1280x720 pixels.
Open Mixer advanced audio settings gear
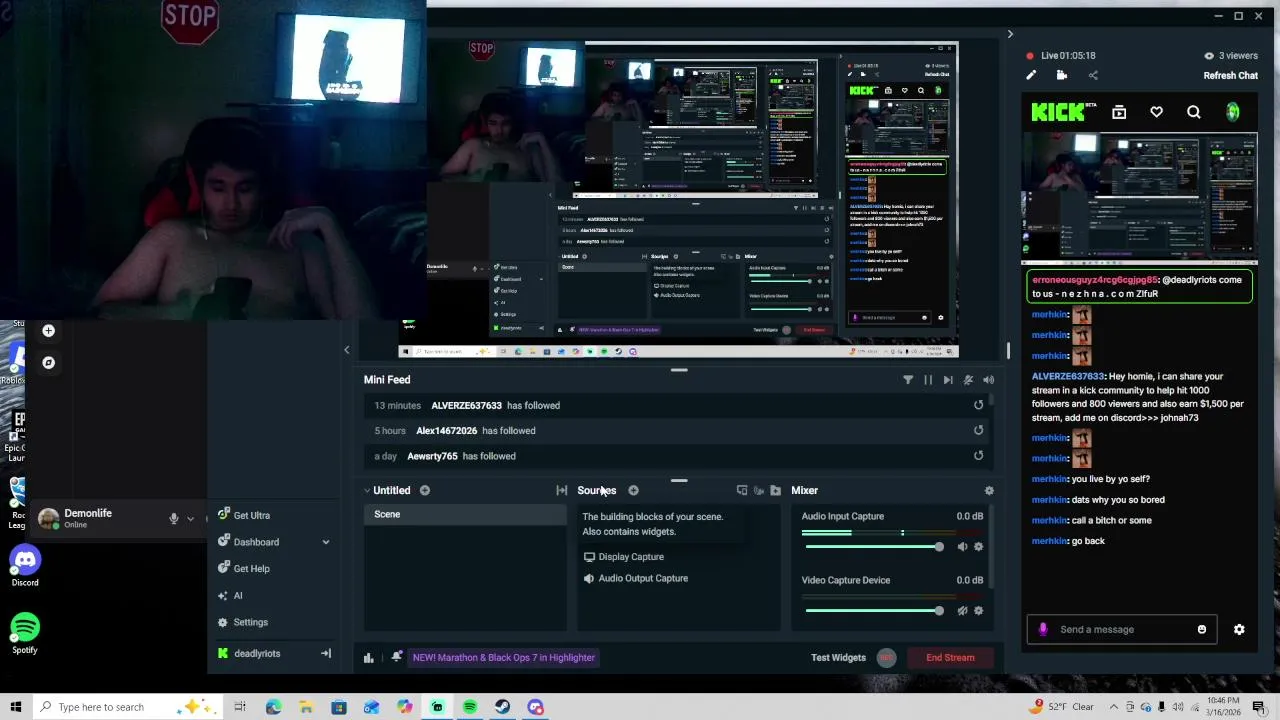[x=989, y=490]
